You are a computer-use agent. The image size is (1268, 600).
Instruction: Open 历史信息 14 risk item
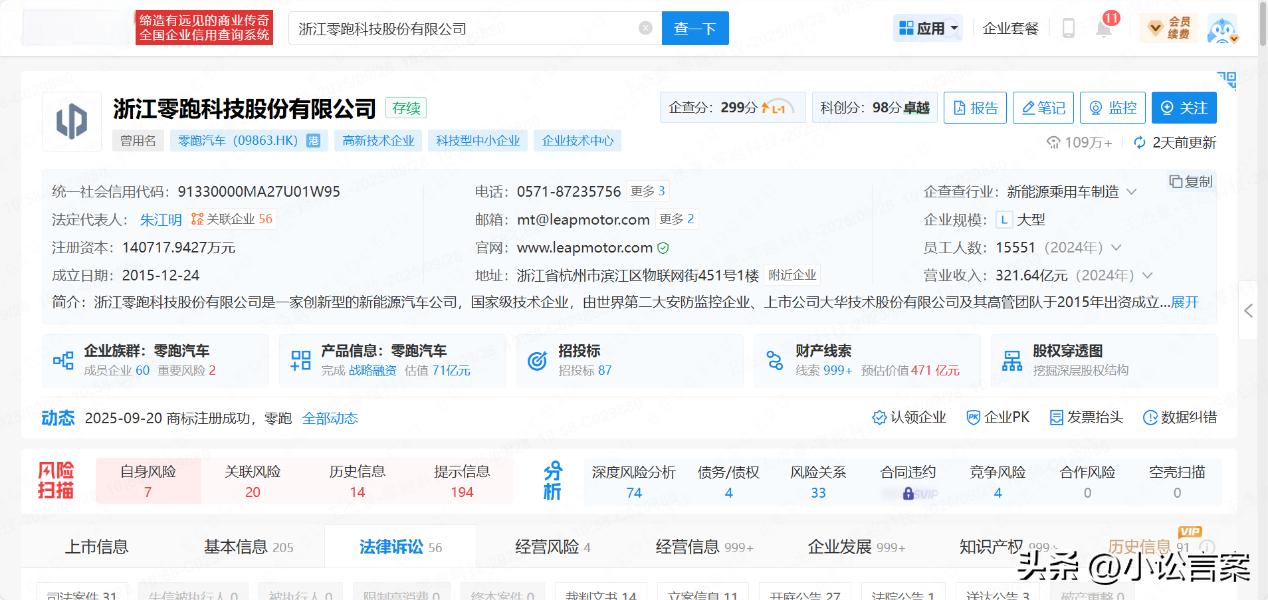(357, 481)
